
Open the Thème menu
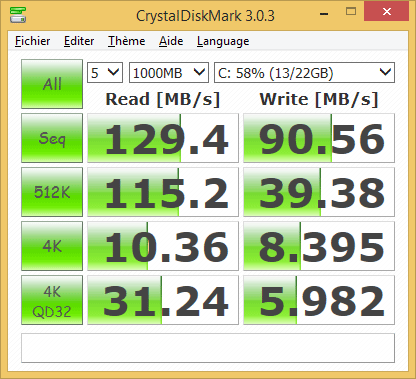[x=127, y=41]
